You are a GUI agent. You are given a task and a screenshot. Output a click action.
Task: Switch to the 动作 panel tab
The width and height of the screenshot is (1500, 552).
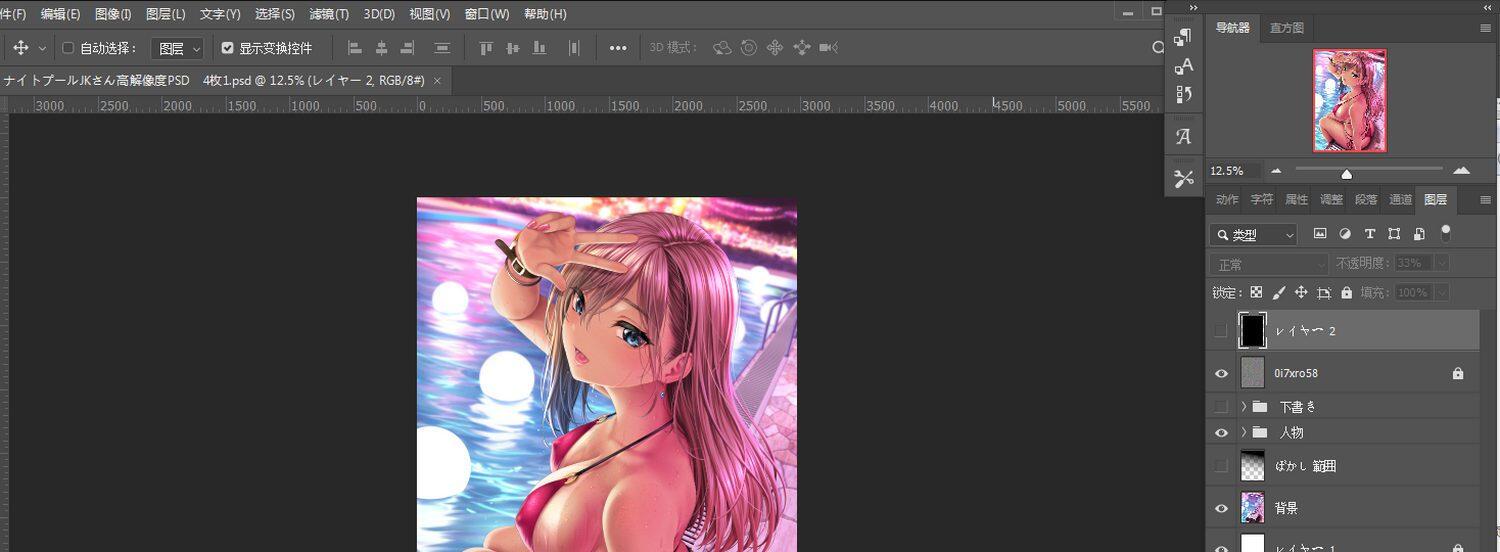(1227, 200)
